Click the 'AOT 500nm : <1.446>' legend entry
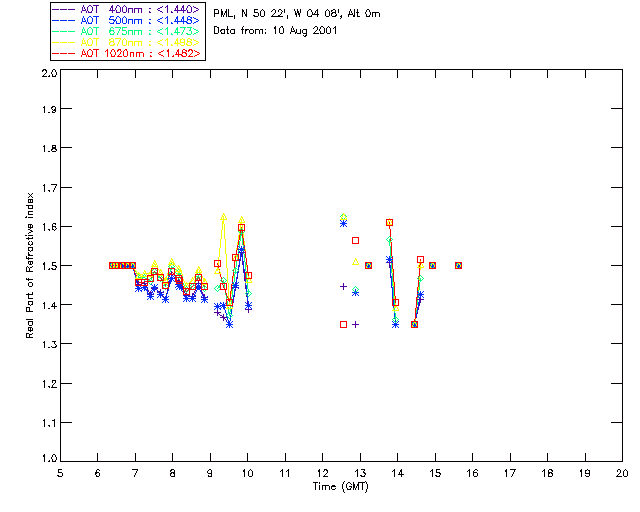 pyautogui.click(x=127, y=20)
